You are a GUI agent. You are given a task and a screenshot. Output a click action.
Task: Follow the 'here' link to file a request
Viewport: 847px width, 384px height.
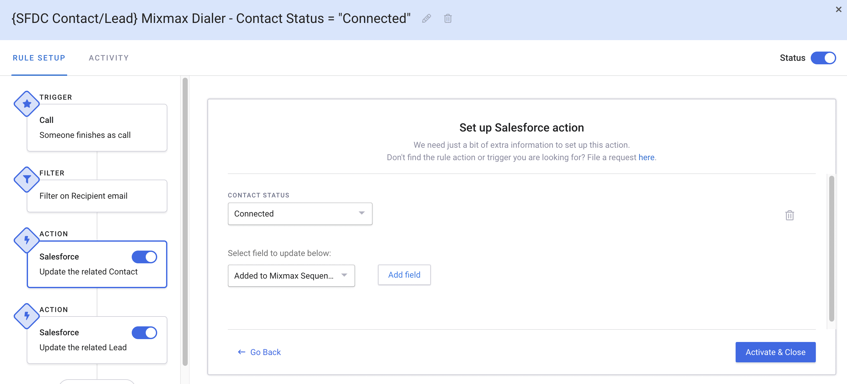coord(646,158)
